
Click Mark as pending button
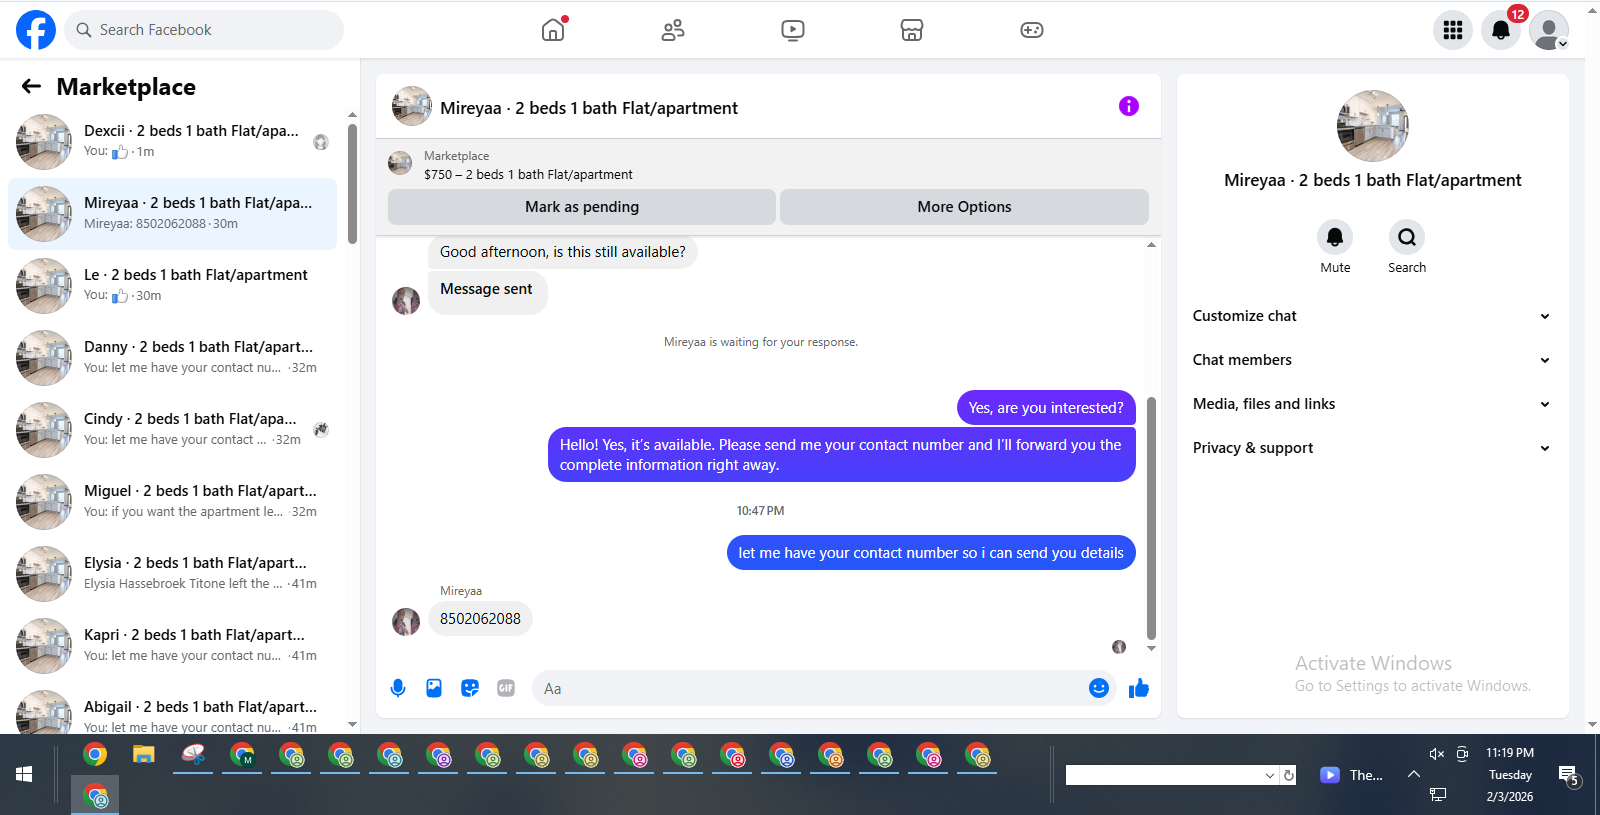[x=582, y=207]
